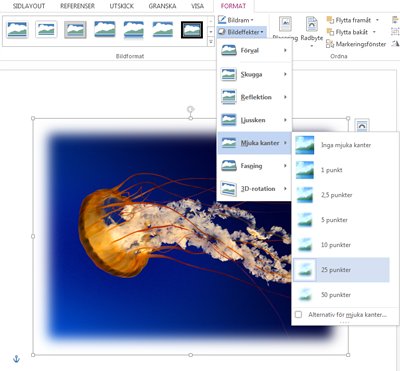
Task: Select 5 punkter soft edge
Action: point(341,220)
